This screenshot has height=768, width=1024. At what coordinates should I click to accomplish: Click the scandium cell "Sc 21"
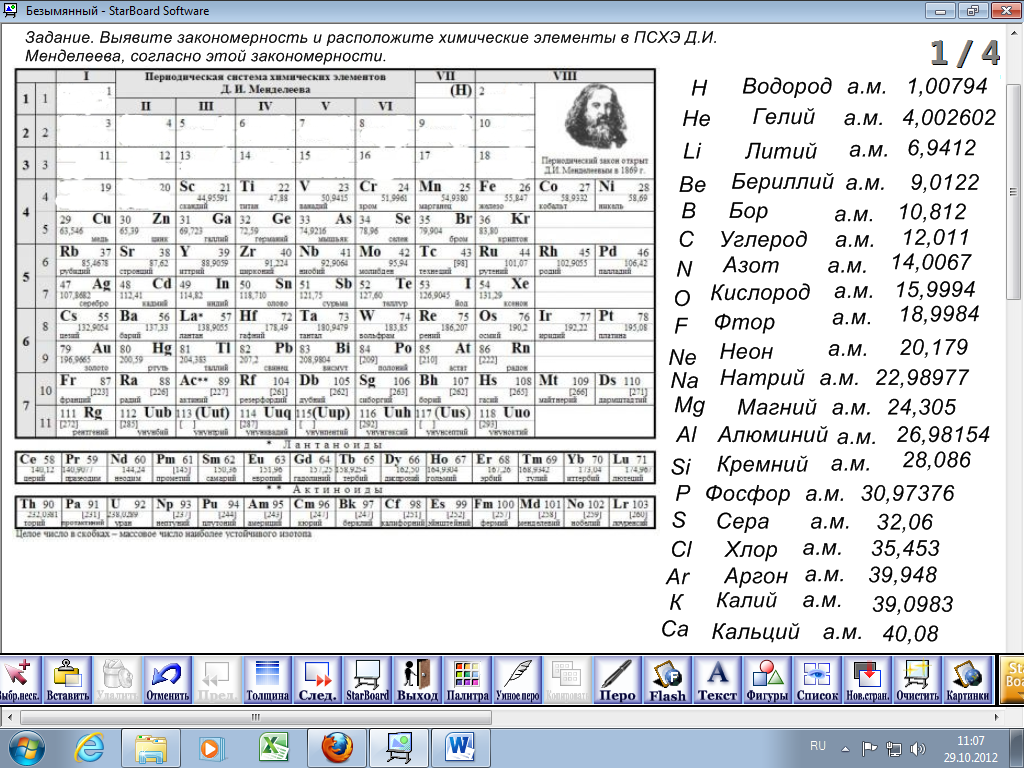[x=205, y=195]
